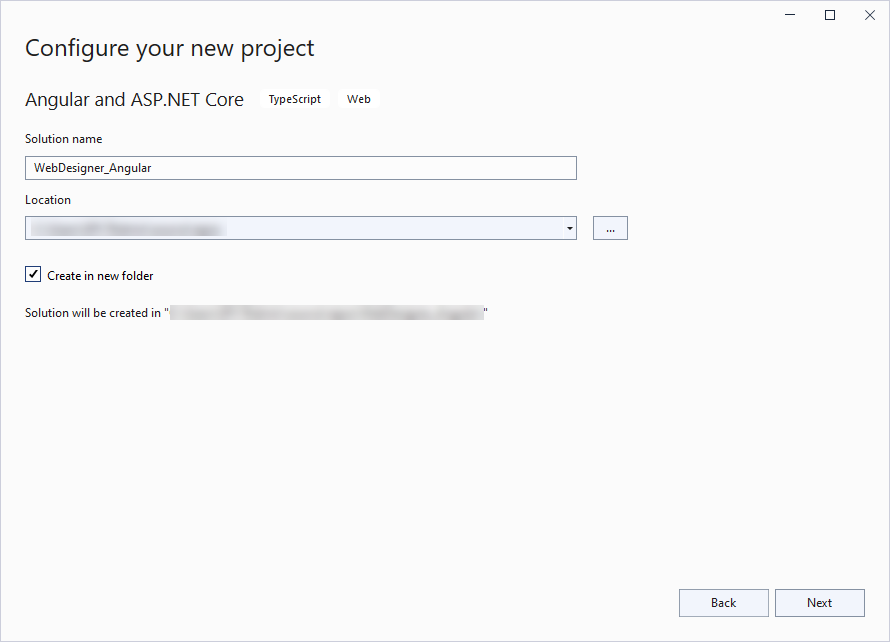The image size is (890, 642).
Task: Maximize the dialog window
Action: (830, 15)
